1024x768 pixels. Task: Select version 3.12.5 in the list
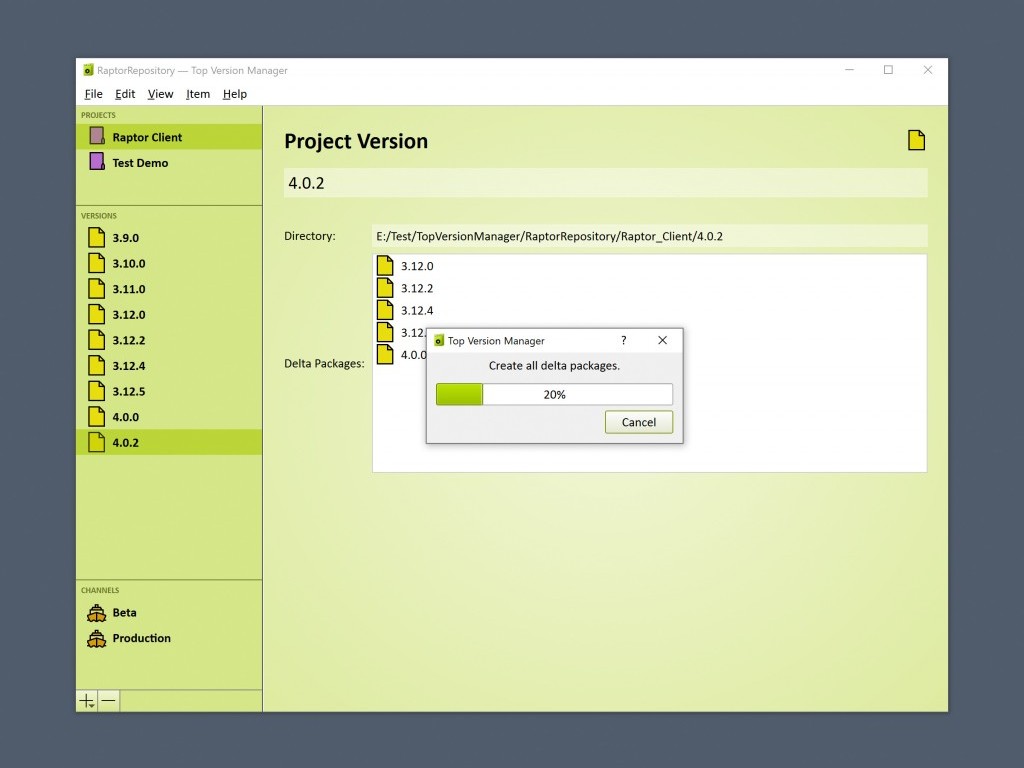tap(128, 391)
